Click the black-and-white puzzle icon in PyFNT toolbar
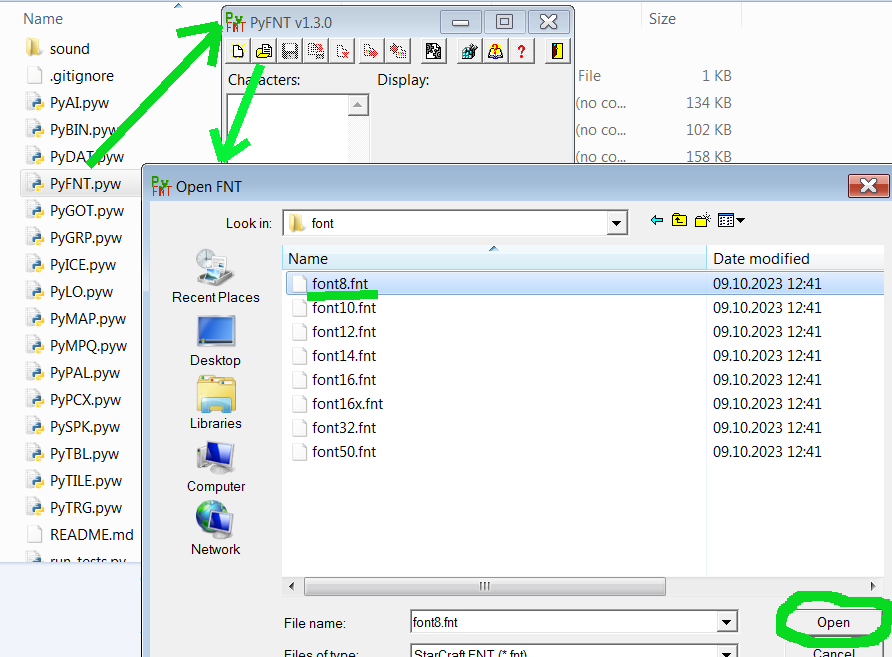 433,51
